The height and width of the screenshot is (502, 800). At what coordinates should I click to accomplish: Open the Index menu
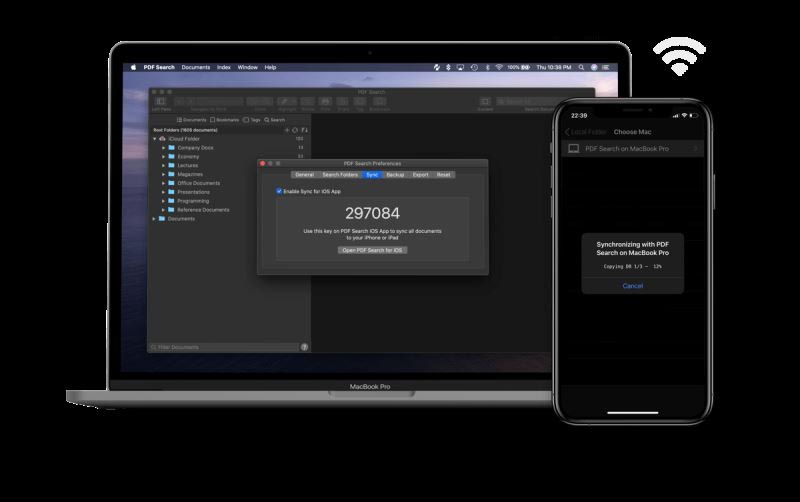tap(223, 67)
